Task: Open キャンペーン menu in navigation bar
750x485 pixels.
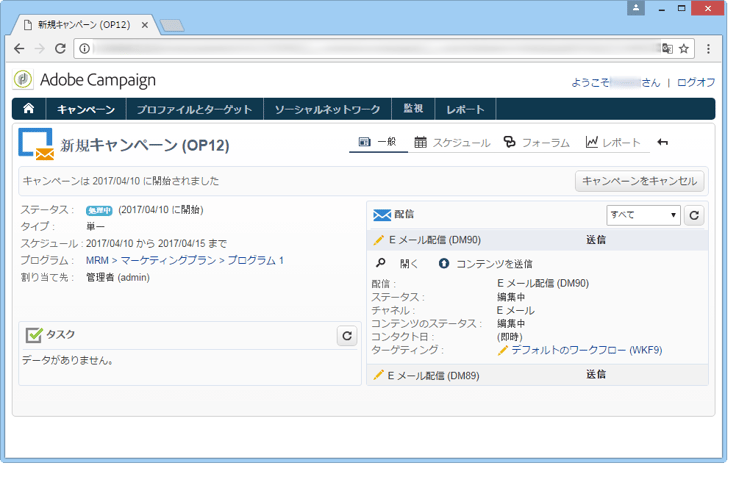Action: [86, 110]
